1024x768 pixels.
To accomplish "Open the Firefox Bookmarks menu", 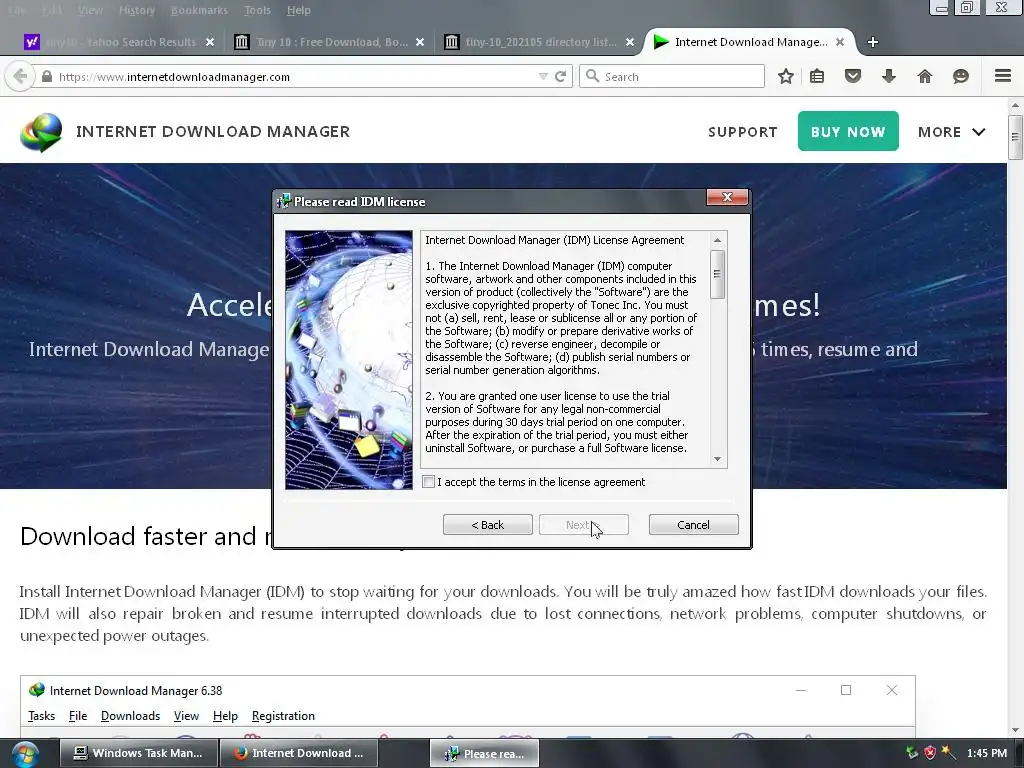I will coord(199,10).
